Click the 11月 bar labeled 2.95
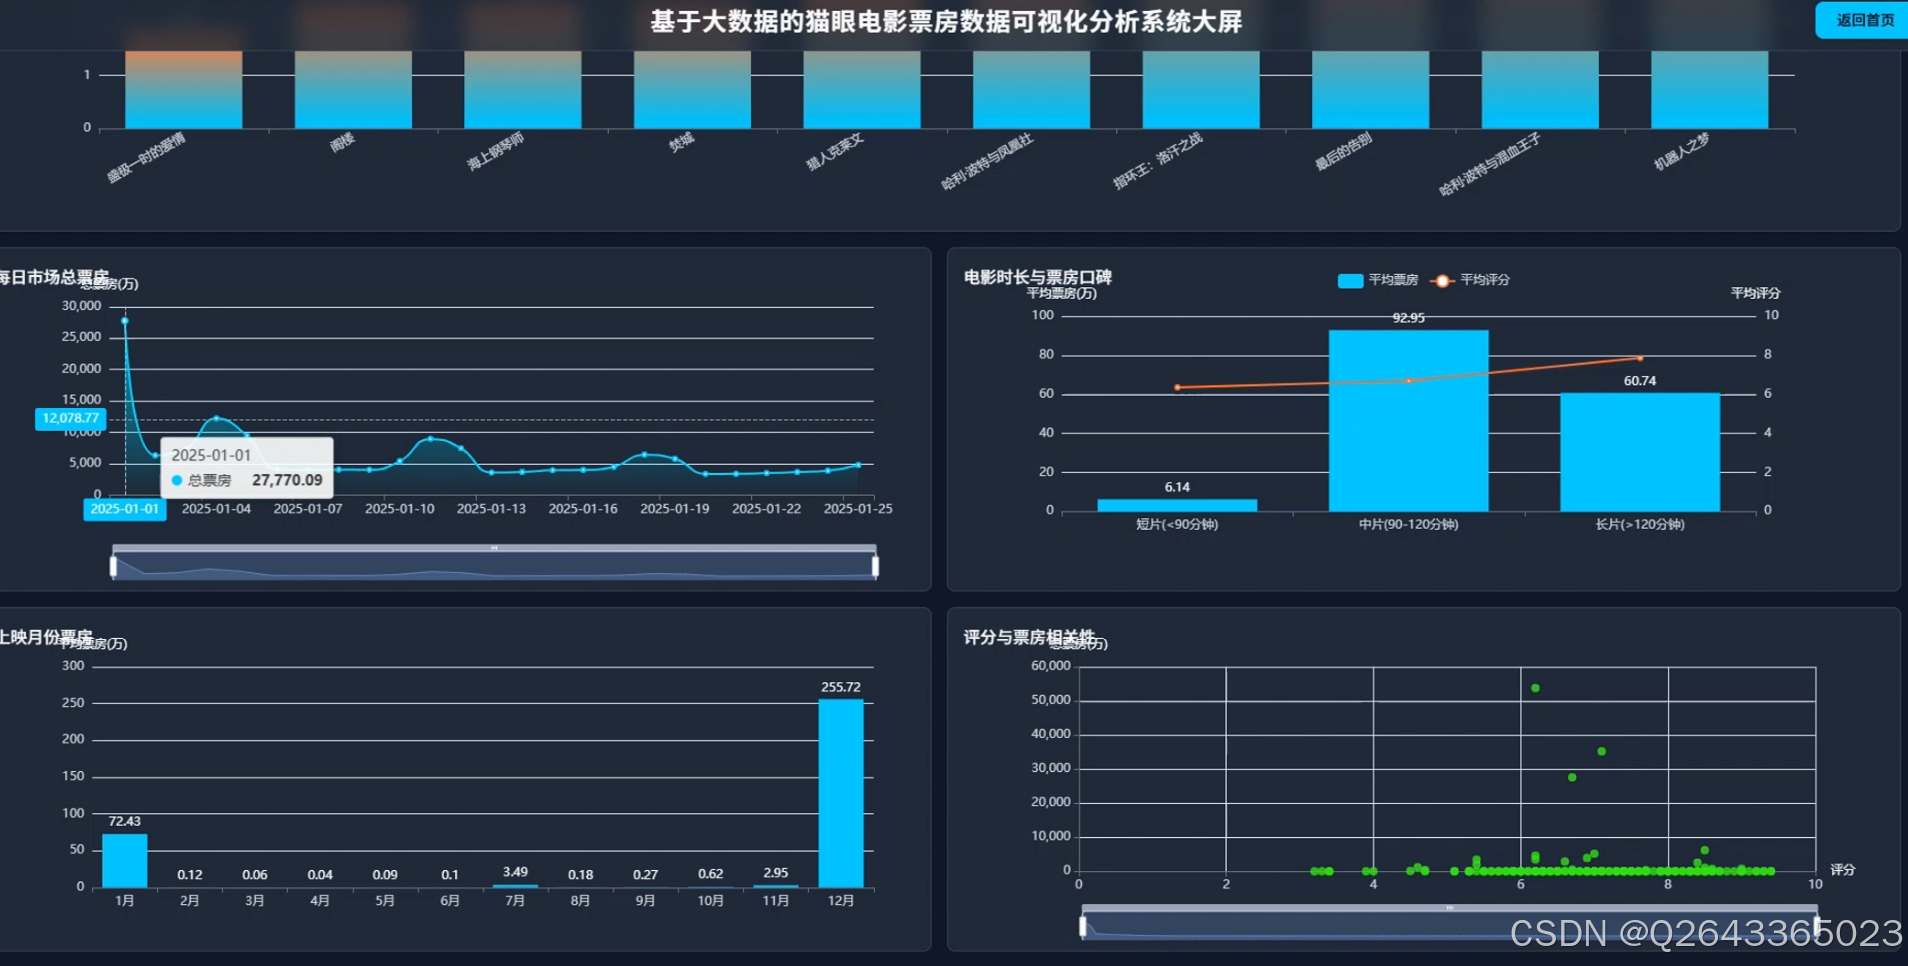Image resolution: width=1908 pixels, height=966 pixels. tap(776, 886)
